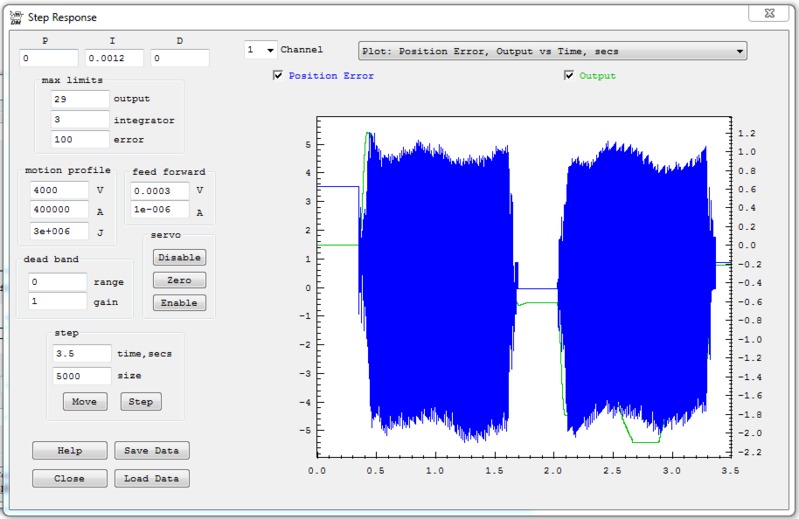The height and width of the screenshot is (519, 799).
Task: Click the Save Data button
Action: click(151, 451)
